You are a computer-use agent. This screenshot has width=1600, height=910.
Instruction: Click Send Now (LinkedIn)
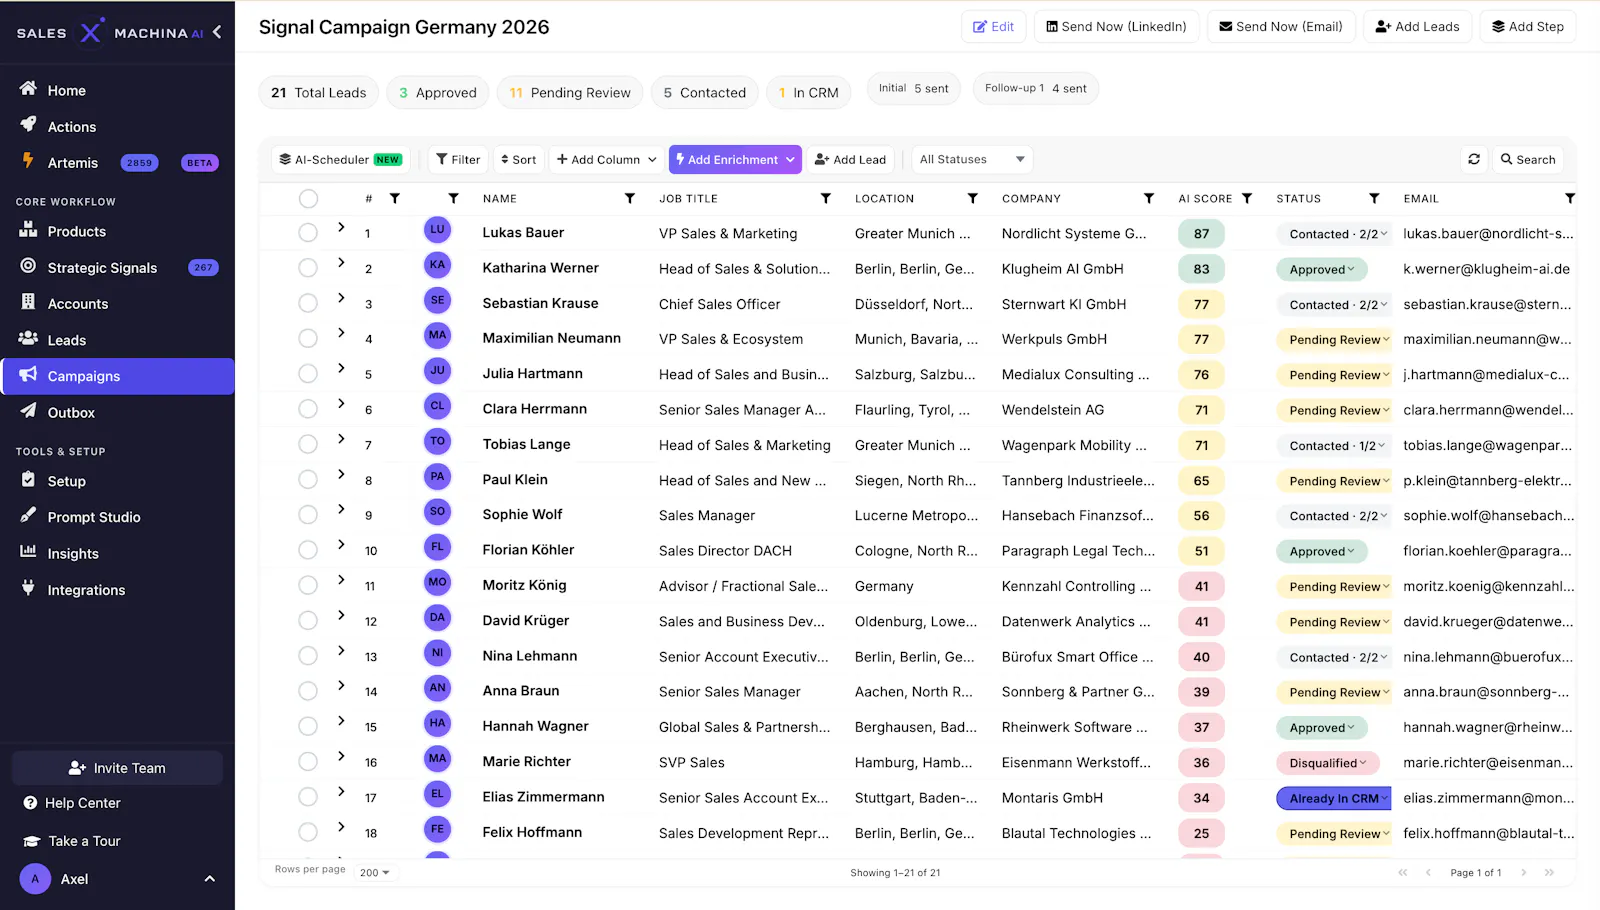point(1116,27)
